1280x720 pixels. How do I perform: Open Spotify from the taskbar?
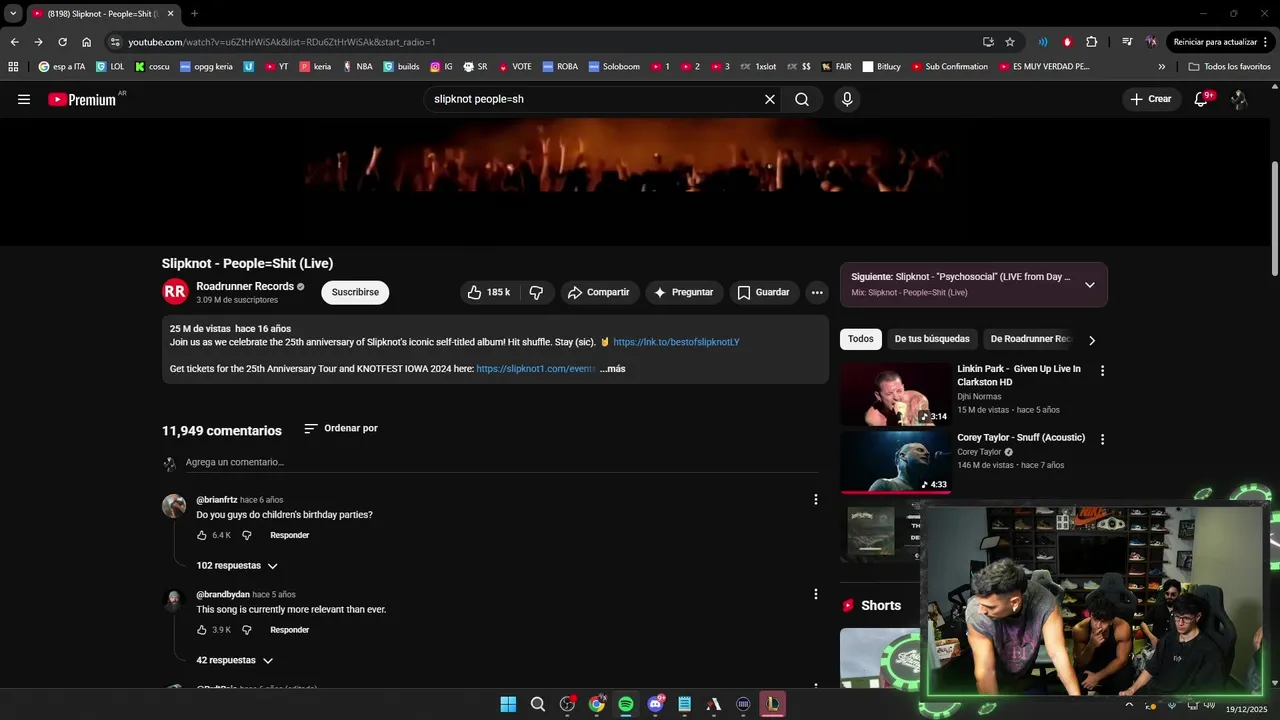626,704
